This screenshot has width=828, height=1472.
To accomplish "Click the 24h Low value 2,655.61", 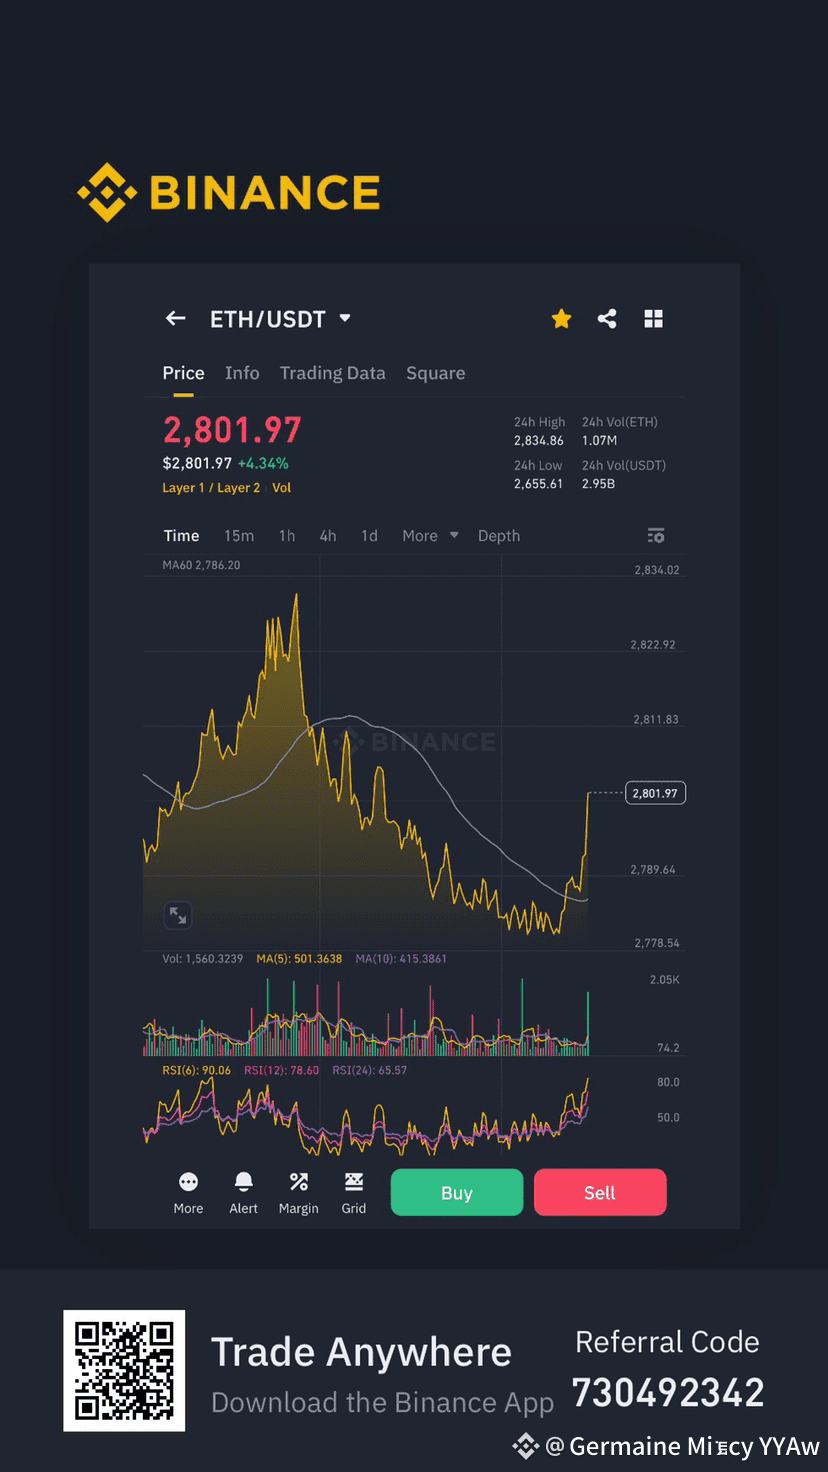I will coord(539,483).
